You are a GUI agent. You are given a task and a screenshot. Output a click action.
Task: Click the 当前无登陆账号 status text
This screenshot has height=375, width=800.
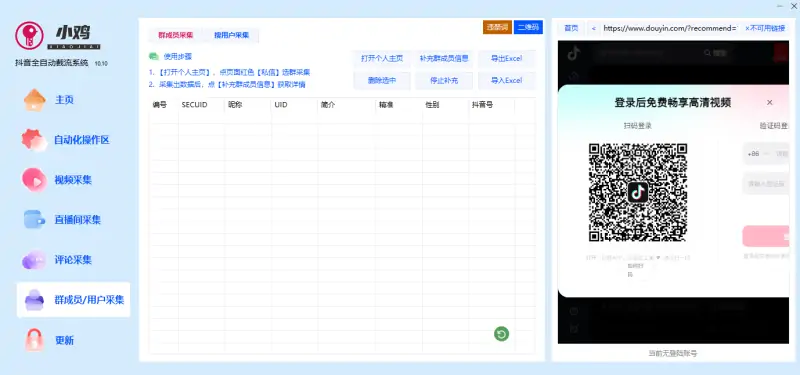[x=672, y=353]
